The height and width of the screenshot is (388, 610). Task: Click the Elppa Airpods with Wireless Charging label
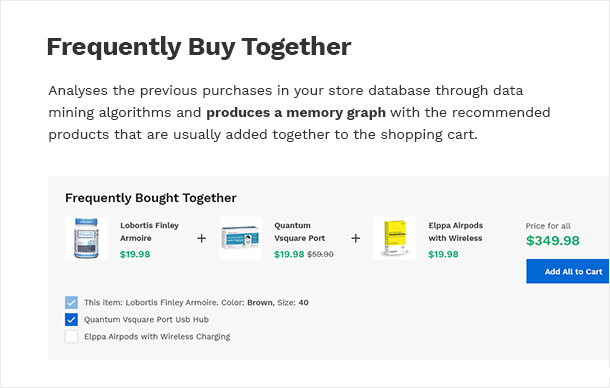(157, 337)
